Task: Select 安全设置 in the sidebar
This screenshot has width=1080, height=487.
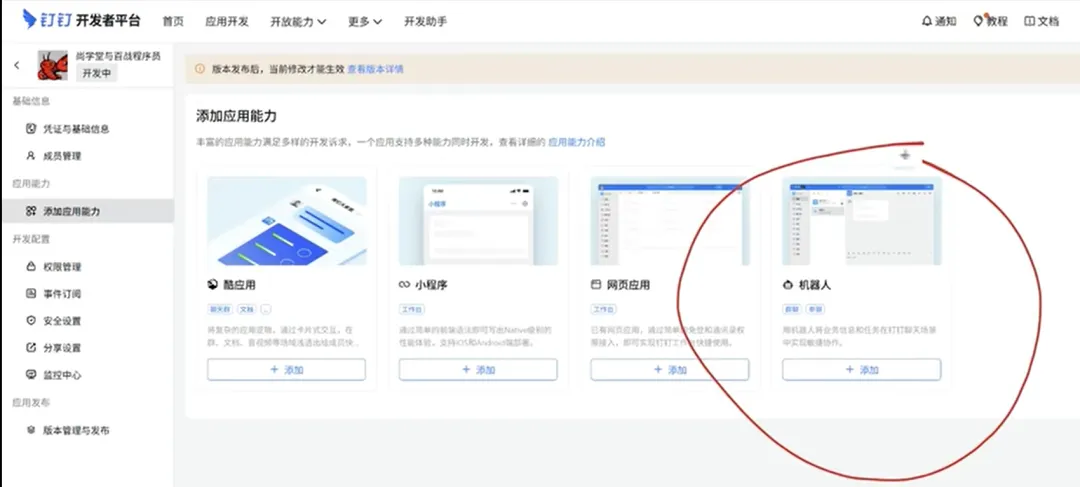Action: tap(87, 320)
